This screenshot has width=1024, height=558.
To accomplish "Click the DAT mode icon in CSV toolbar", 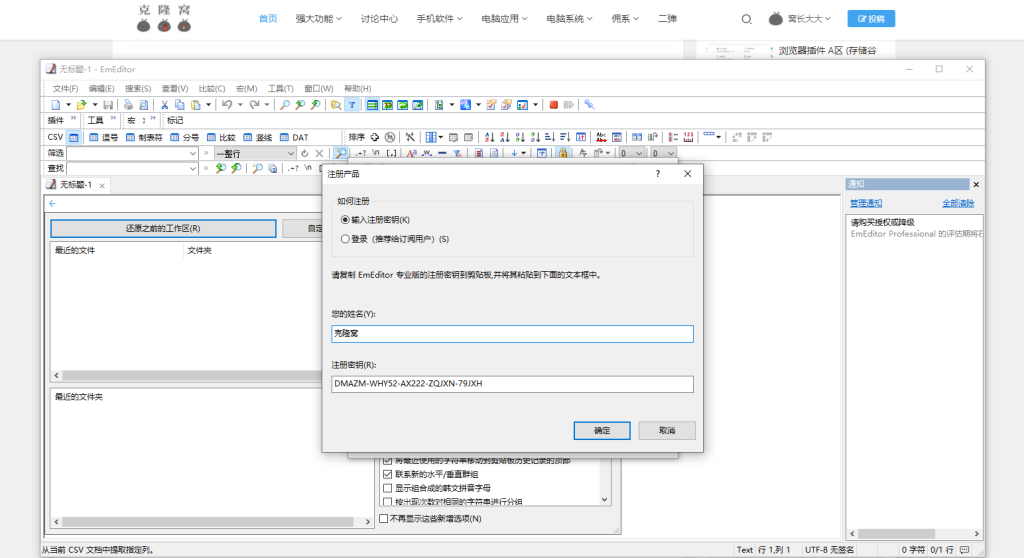I will 294,137.
